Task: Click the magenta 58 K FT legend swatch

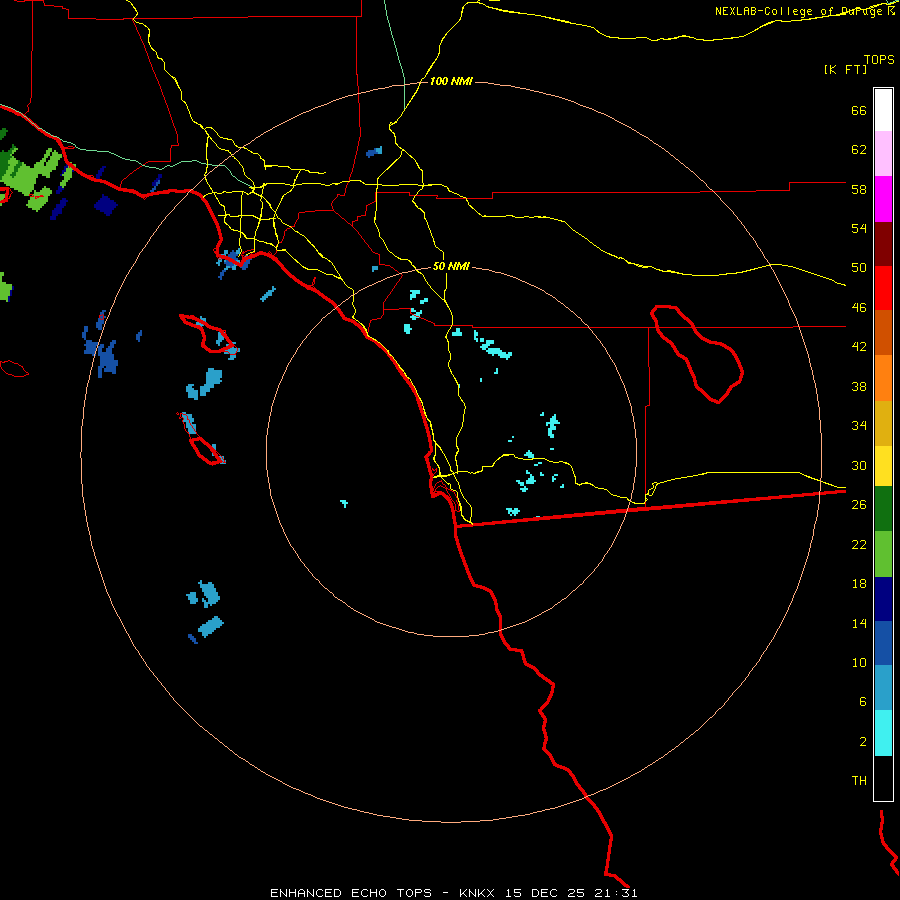Action: tap(883, 199)
